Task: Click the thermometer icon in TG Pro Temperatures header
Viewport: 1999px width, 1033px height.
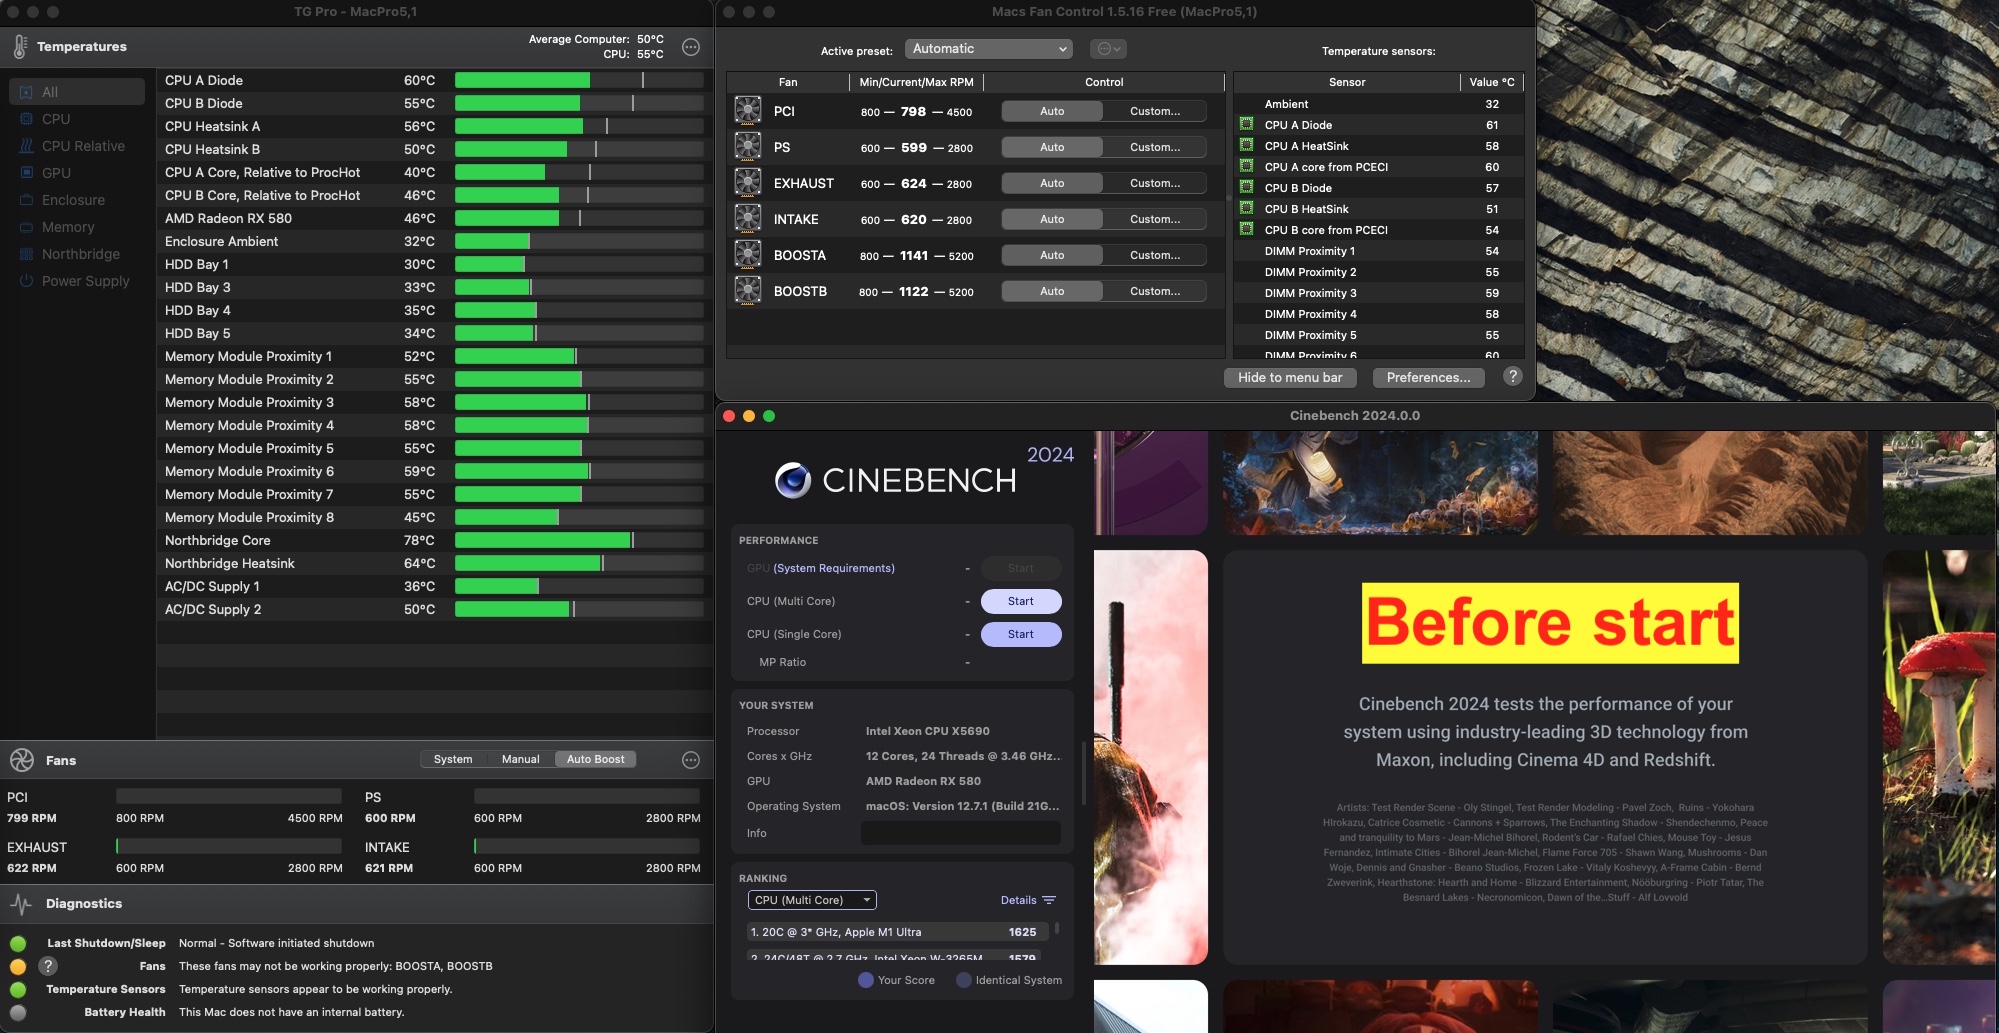Action: pos(20,46)
